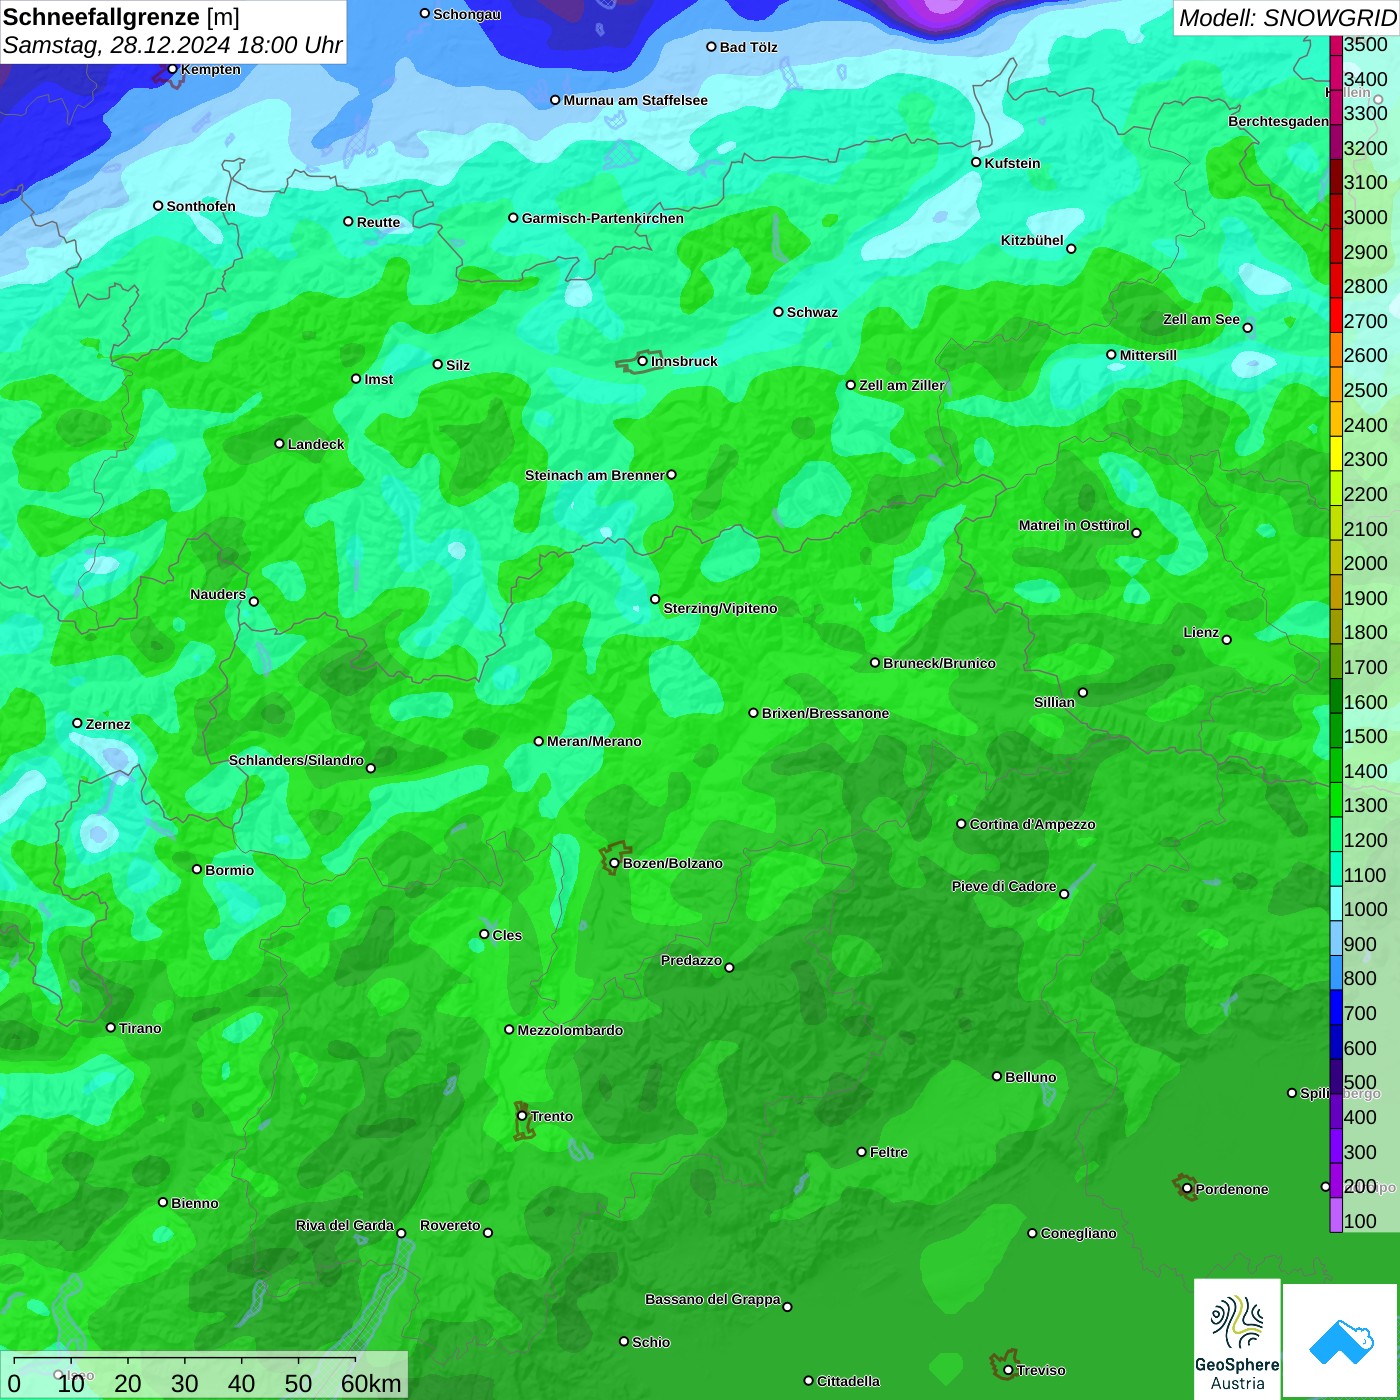Click the Trento city marker

click(522, 1116)
